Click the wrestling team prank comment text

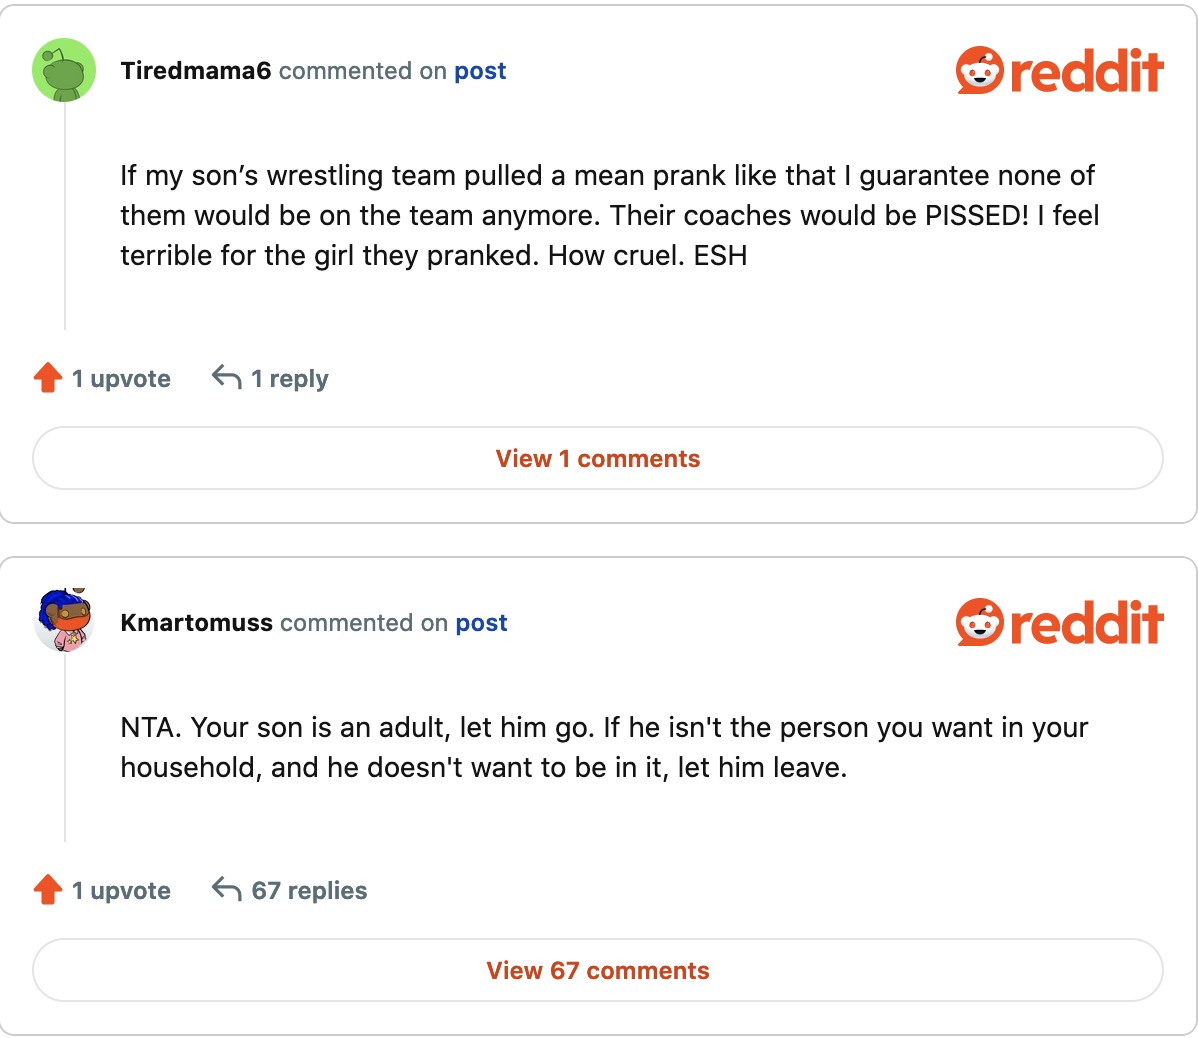(608, 215)
